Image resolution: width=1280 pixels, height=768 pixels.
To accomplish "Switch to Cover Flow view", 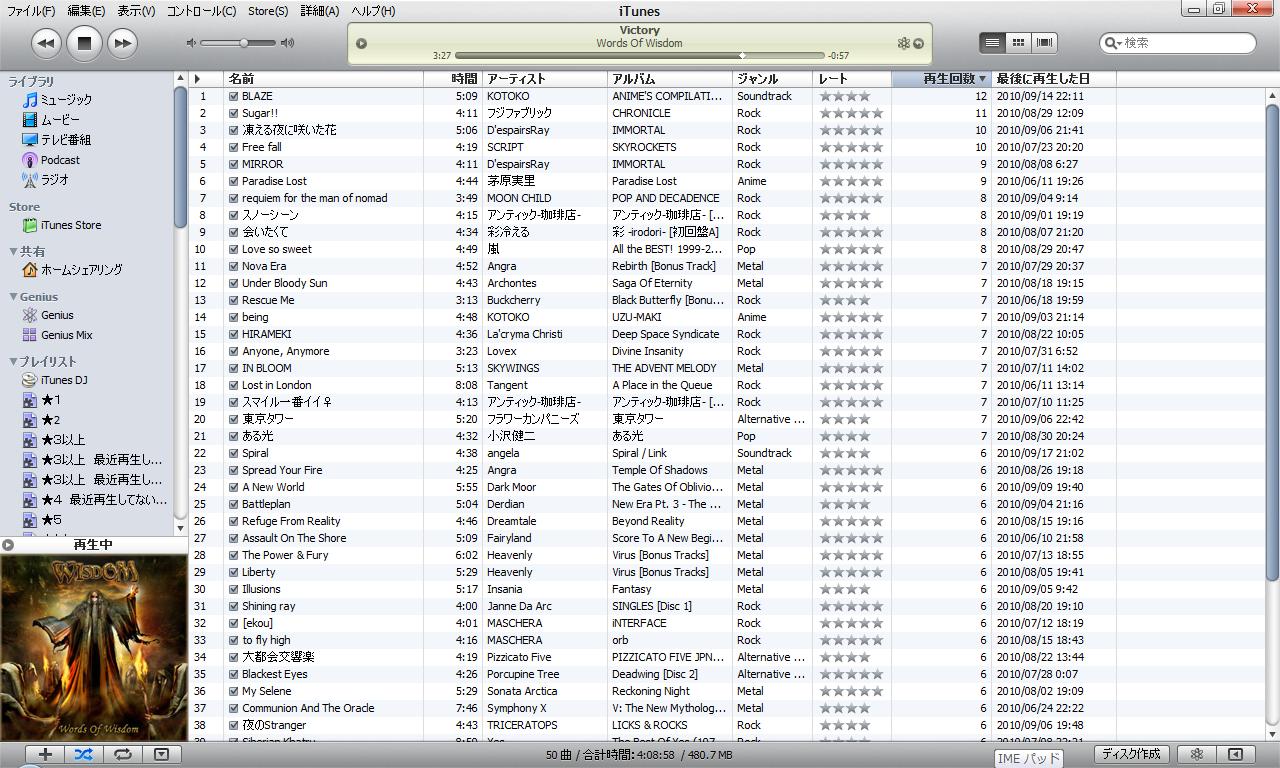I will [x=1045, y=43].
